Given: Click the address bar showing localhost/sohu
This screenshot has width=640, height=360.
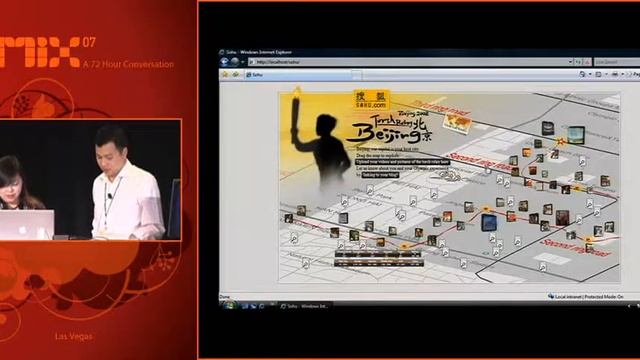Looking at the screenshot, I should [x=408, y=62].
